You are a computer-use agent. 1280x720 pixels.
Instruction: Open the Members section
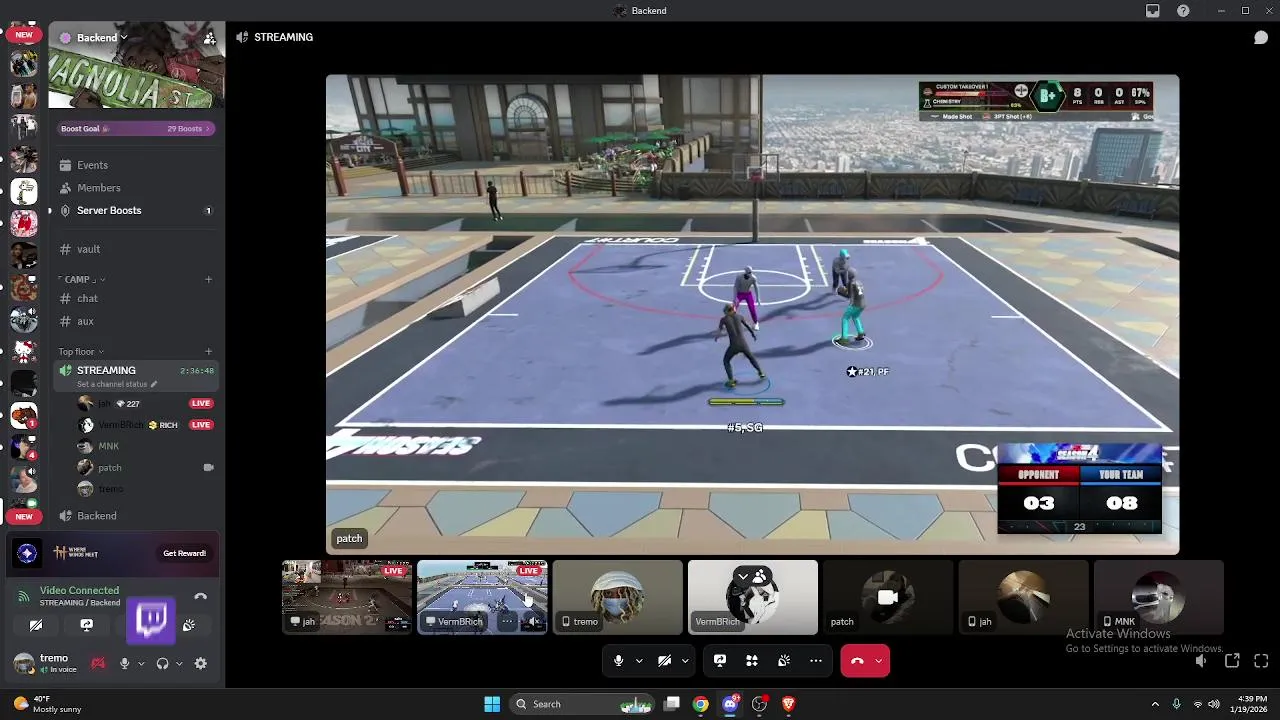coord(134,188)
